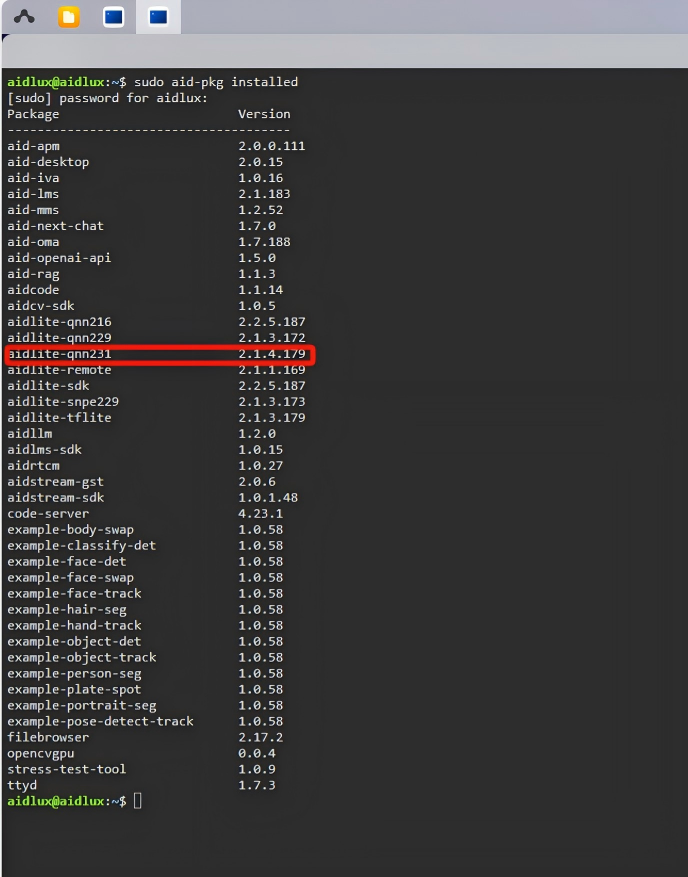Click the terminal cursor at the last prompt
This screenshot has width=688, height=877.
[x=138, y=801]
